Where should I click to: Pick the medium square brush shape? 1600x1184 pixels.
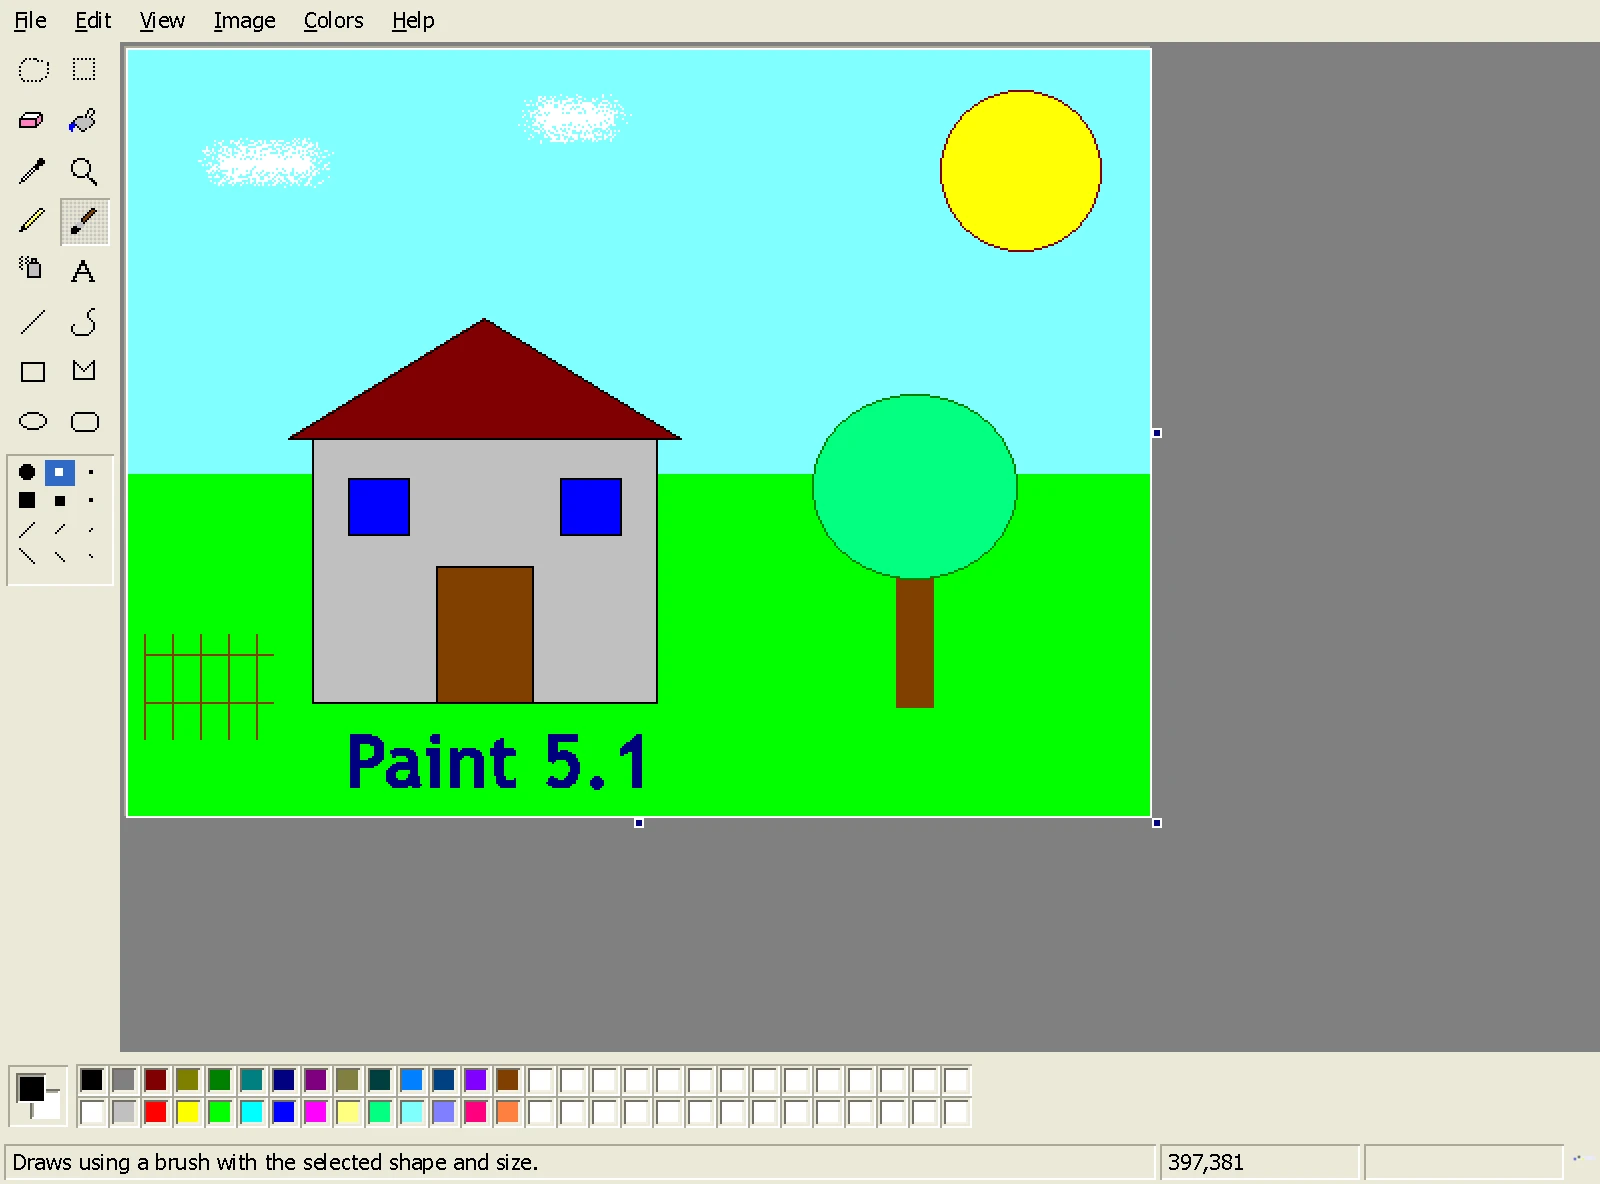60,500
